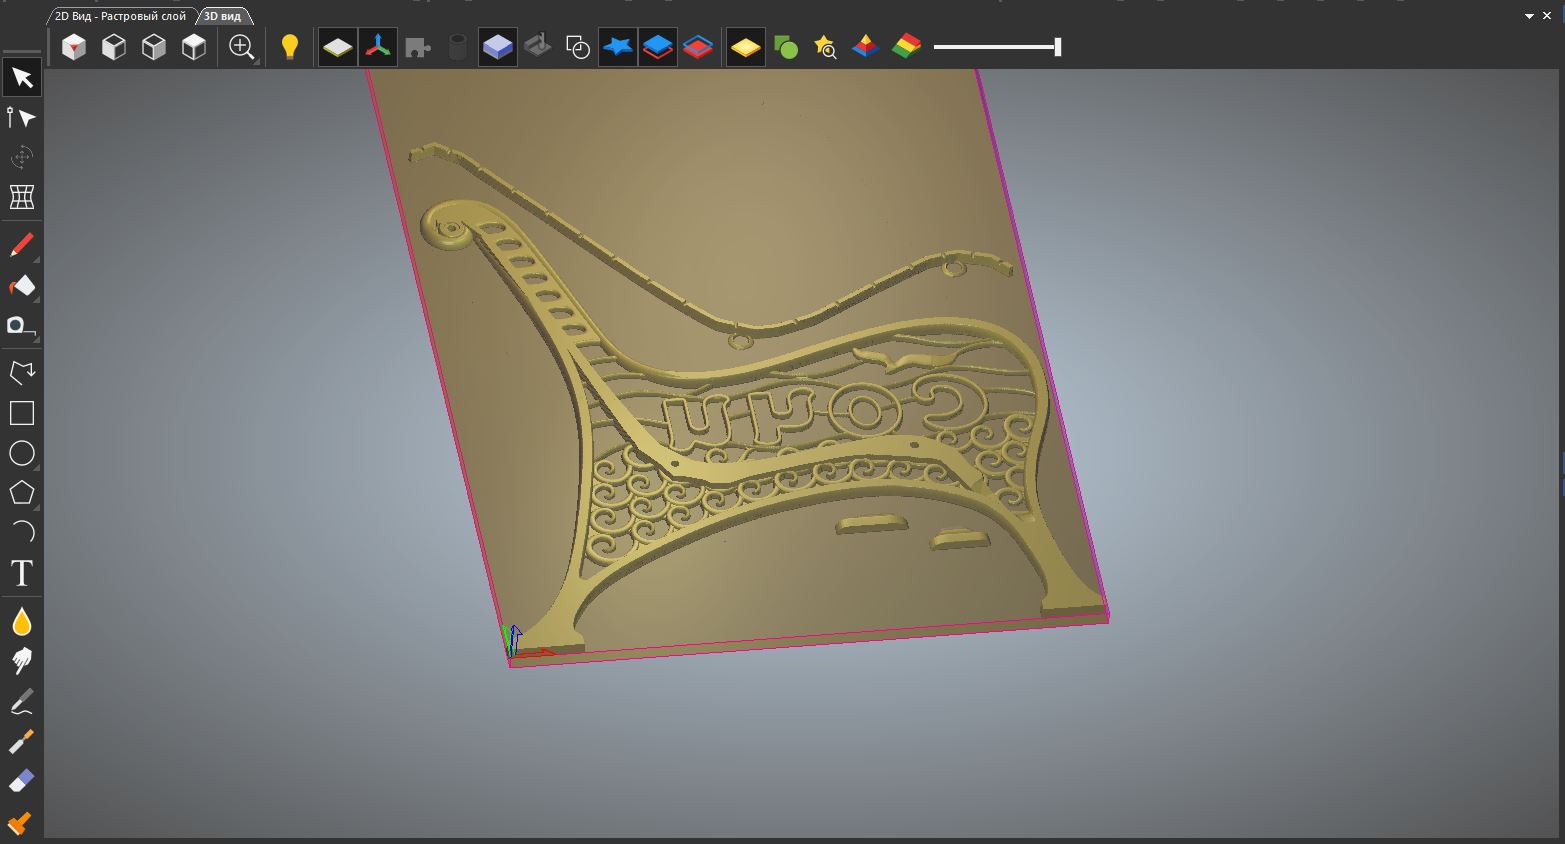Select the arc drawing tool
The image size is (1565, 844).
click(22, 532)
